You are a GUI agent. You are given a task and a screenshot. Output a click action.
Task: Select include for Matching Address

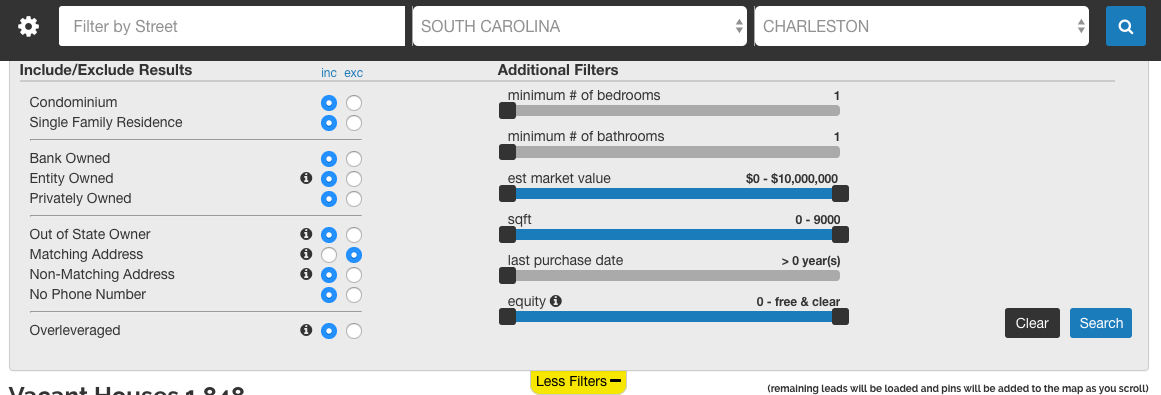click(x=329, y=255)
